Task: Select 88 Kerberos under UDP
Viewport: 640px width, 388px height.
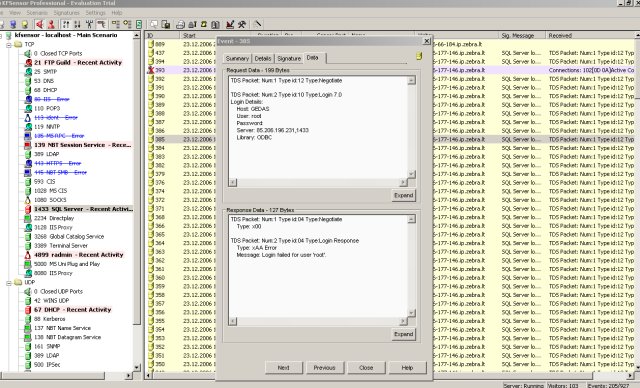Action: (49, 319)
